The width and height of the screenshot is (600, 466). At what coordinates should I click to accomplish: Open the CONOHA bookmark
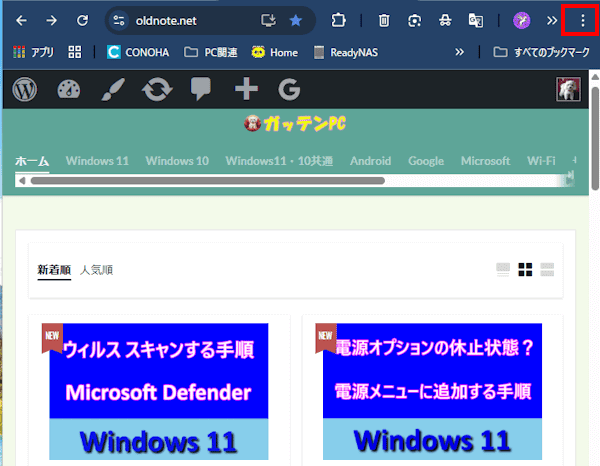tap(138, 52)
